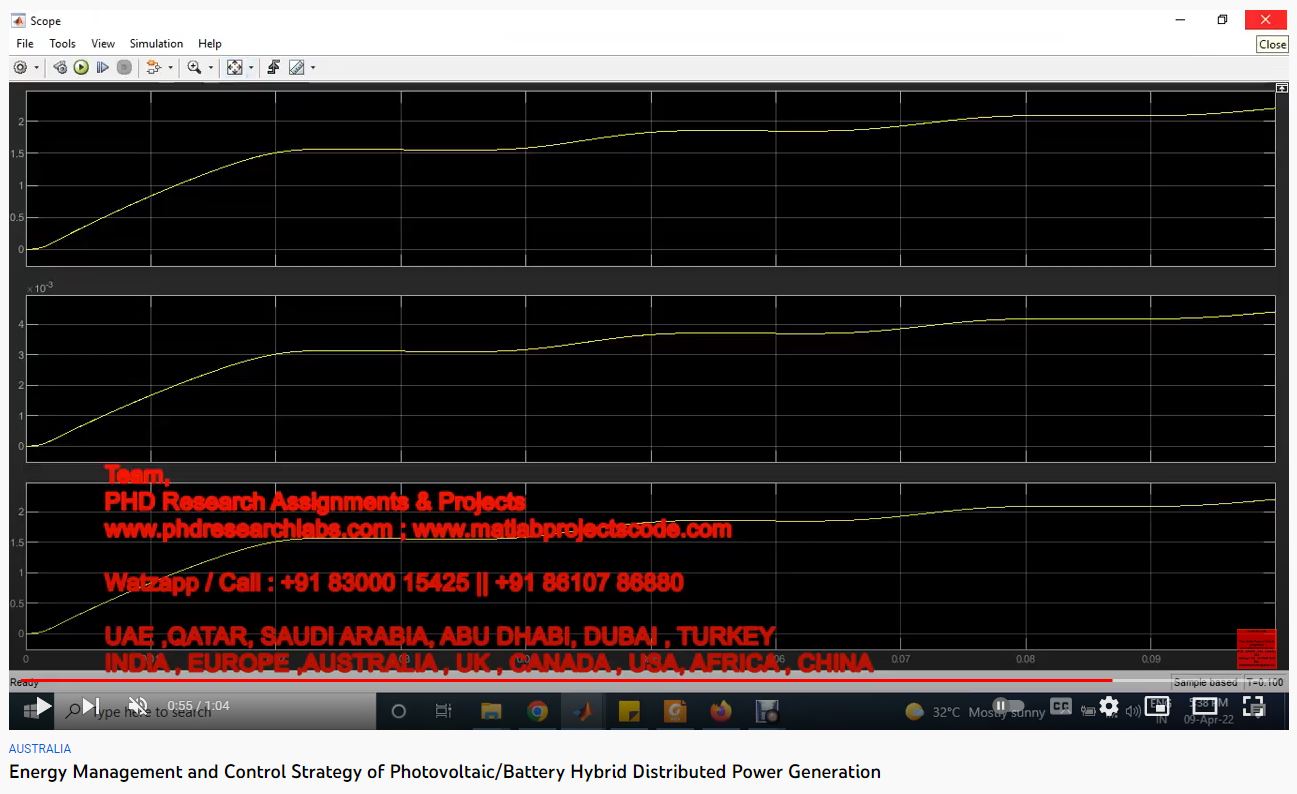
Task: Enter fullscreen on the video player
Action: [x=1253, y=706]
